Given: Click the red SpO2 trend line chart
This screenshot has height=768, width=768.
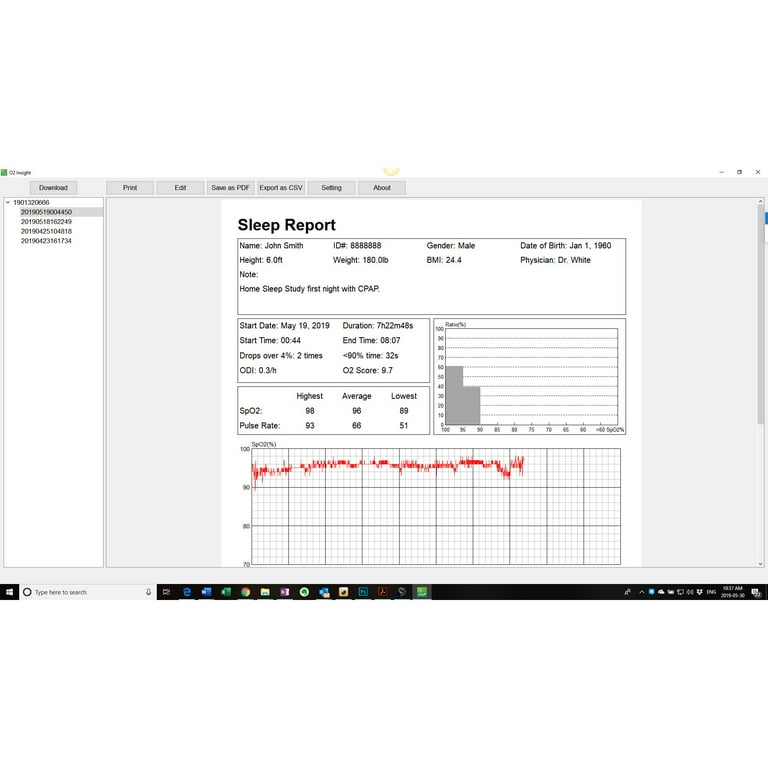Looking at the screenshot, I should 435,506.
